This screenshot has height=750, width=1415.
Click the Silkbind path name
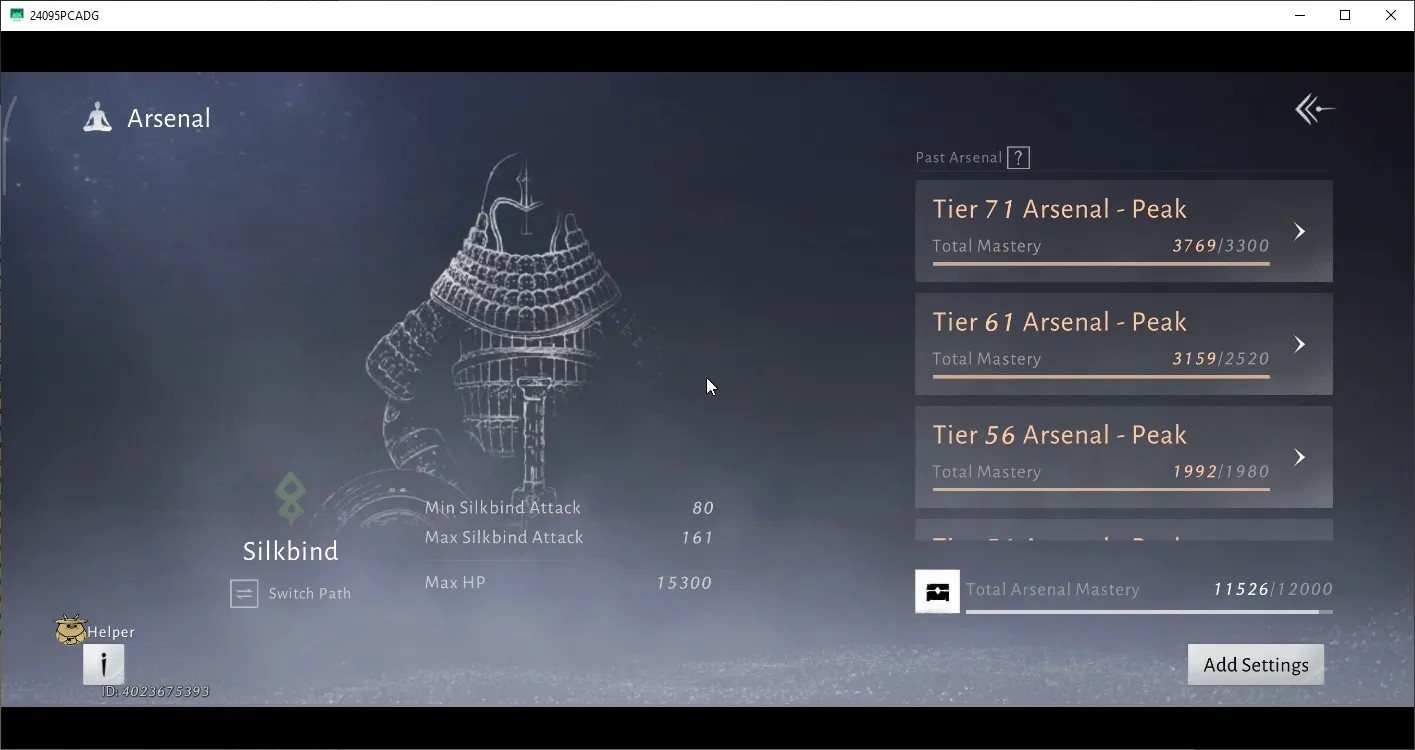291,551
